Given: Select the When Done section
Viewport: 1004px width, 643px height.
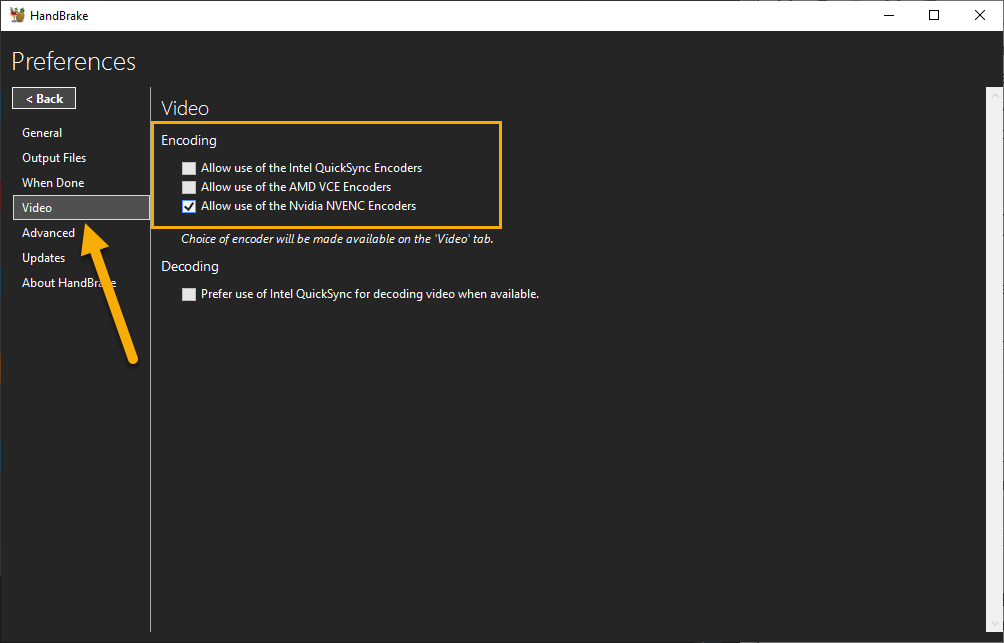Looking at the screenshot, I should tap(52, 182).
